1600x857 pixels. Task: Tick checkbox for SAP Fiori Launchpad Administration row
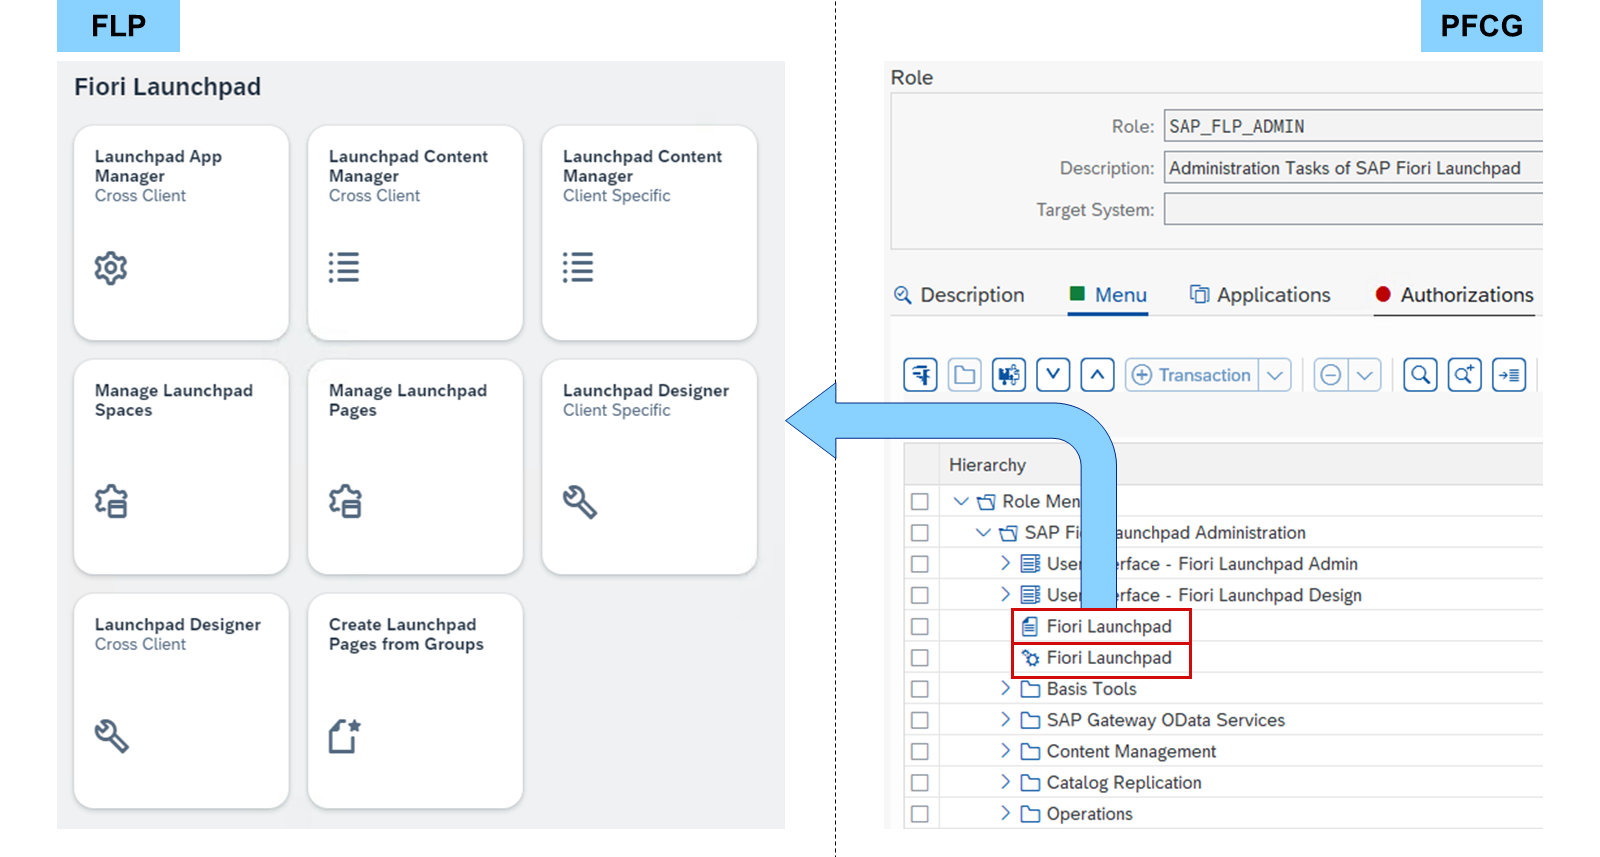point(920,533)
